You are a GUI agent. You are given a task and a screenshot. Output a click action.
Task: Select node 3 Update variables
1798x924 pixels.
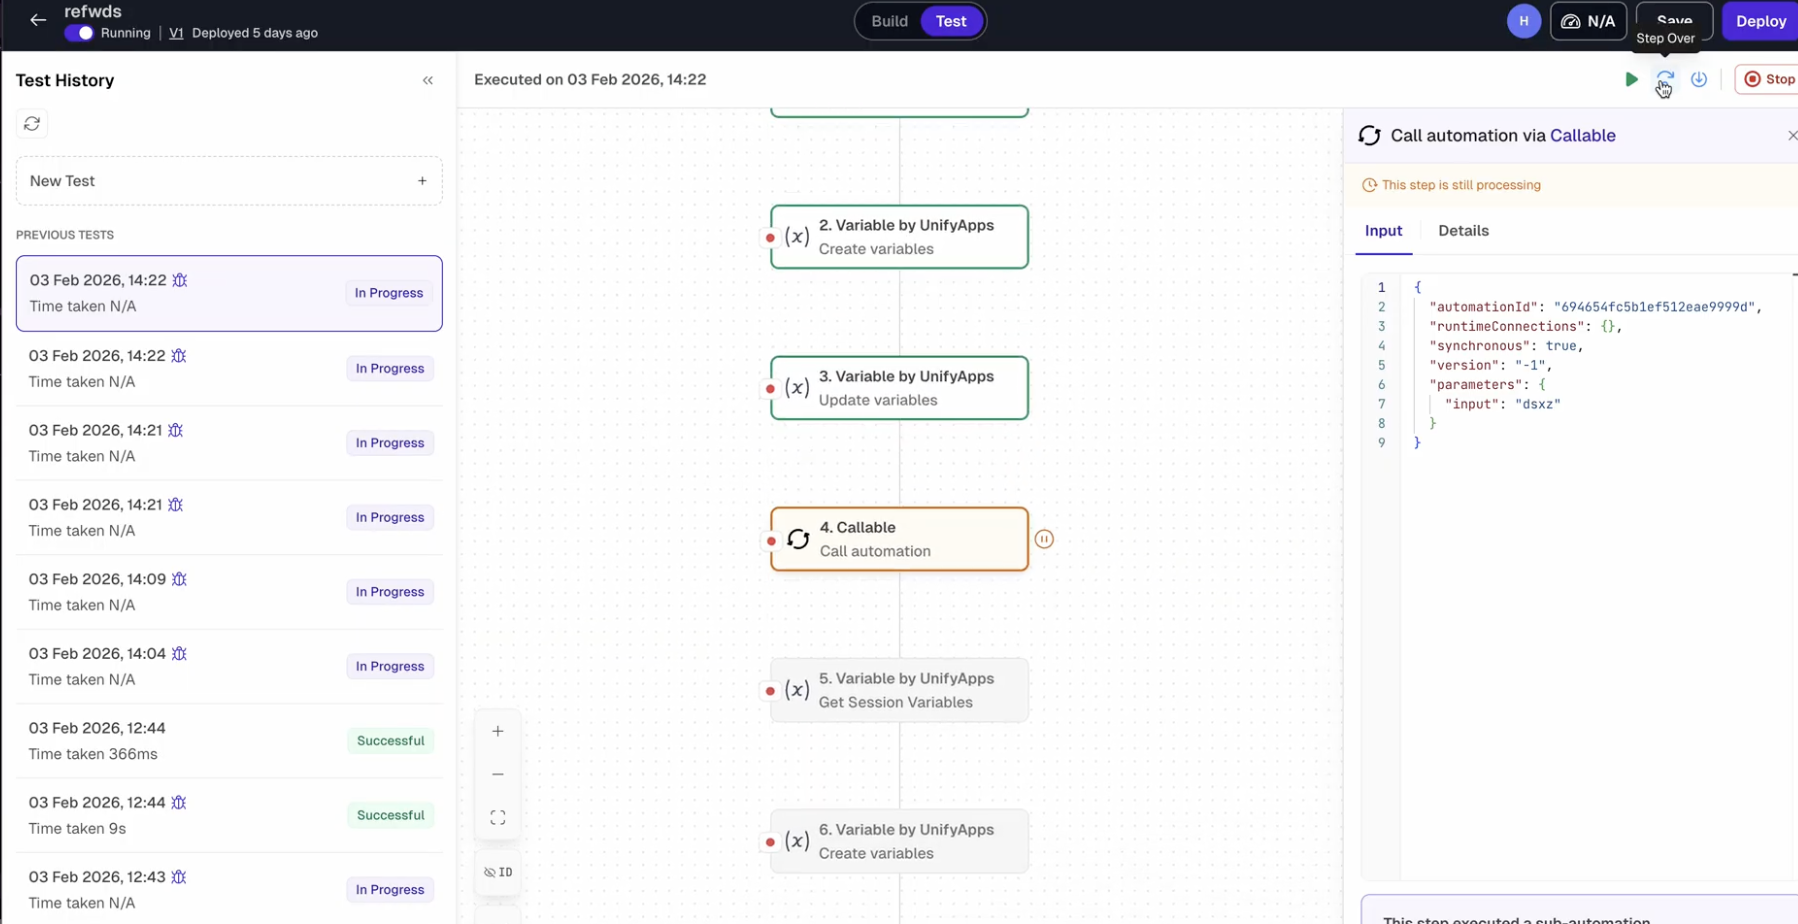coord(899,388)
